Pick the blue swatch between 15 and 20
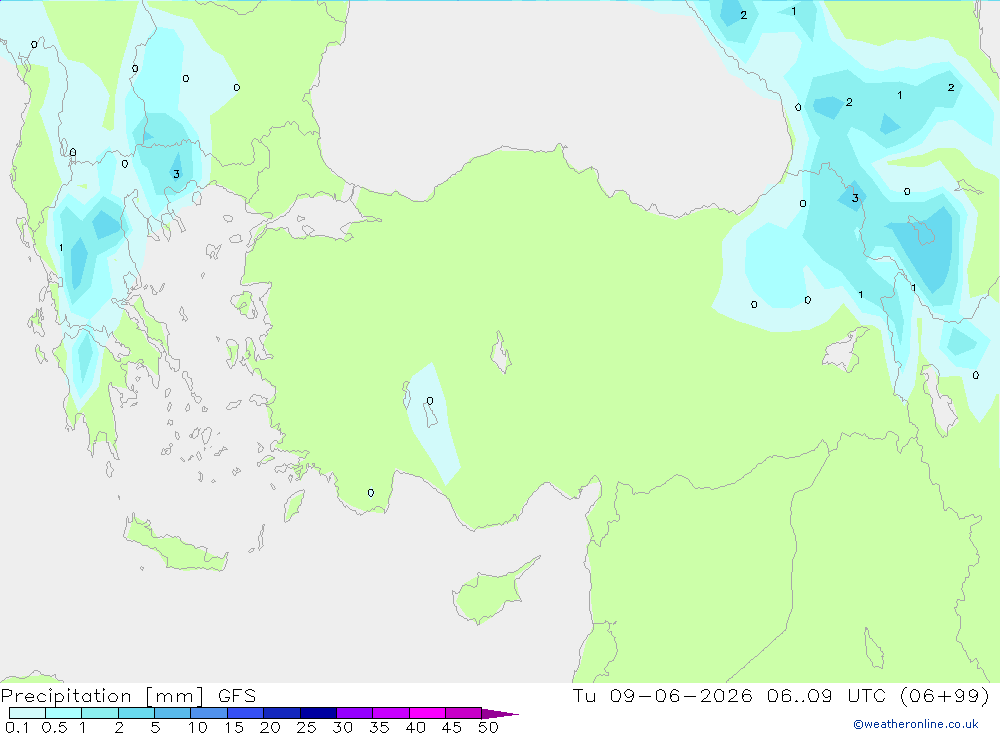Viewport: 1000px width, 733px height. tap(246, 713)
